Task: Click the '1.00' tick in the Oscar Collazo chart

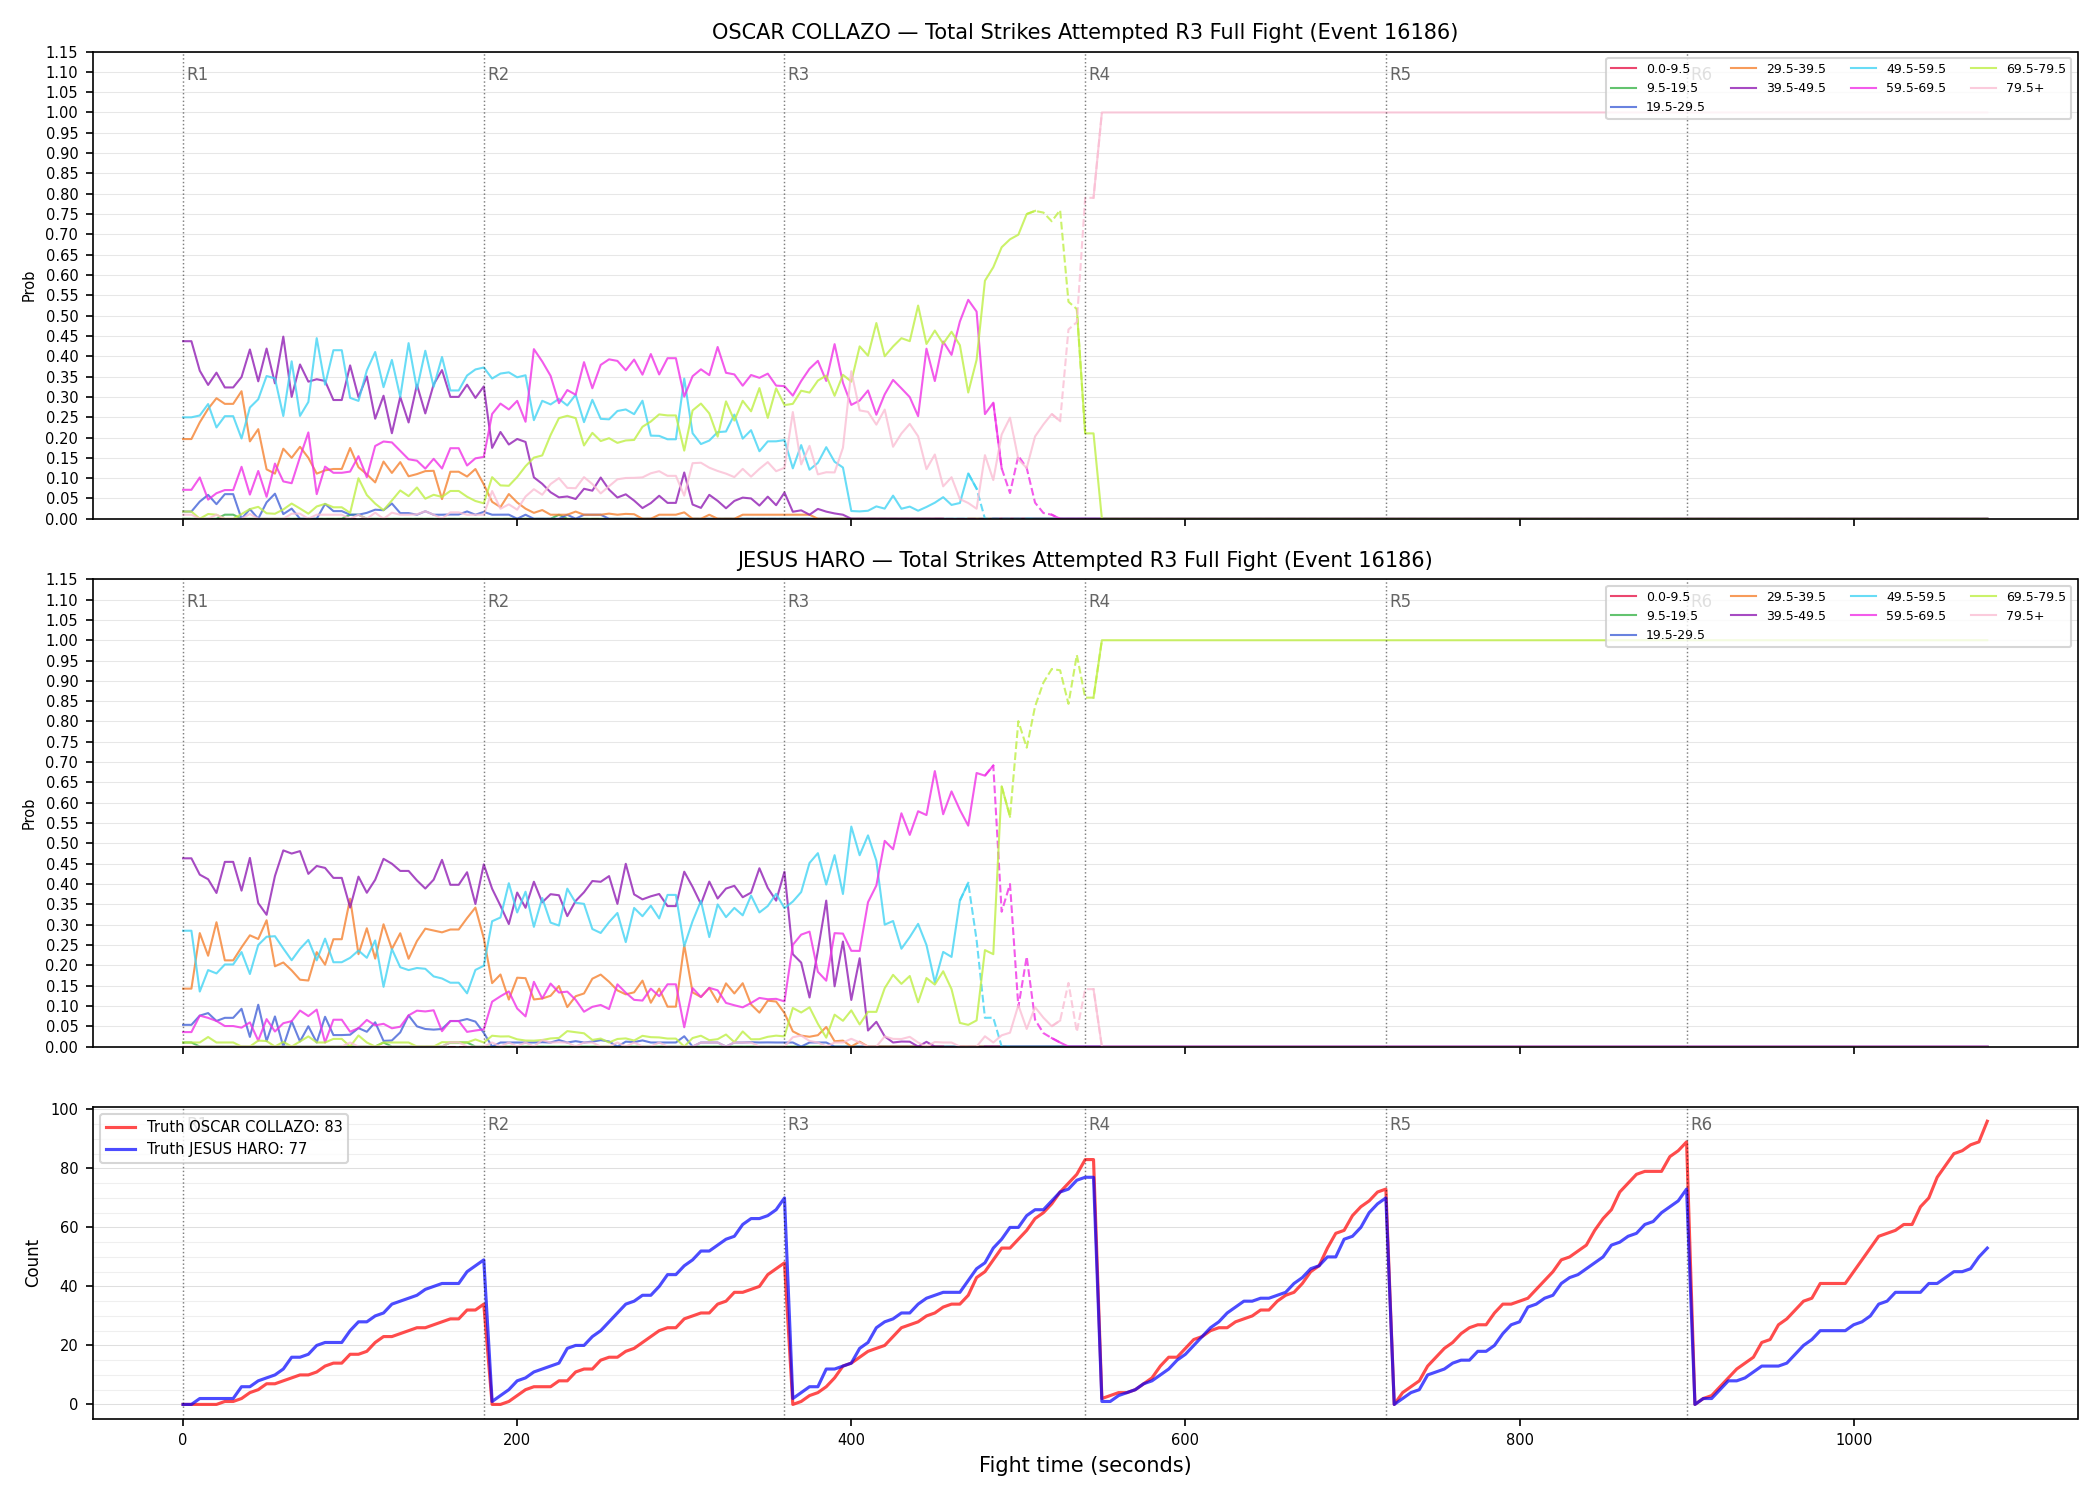Action: pyautogui.click(x=62, y=113)
